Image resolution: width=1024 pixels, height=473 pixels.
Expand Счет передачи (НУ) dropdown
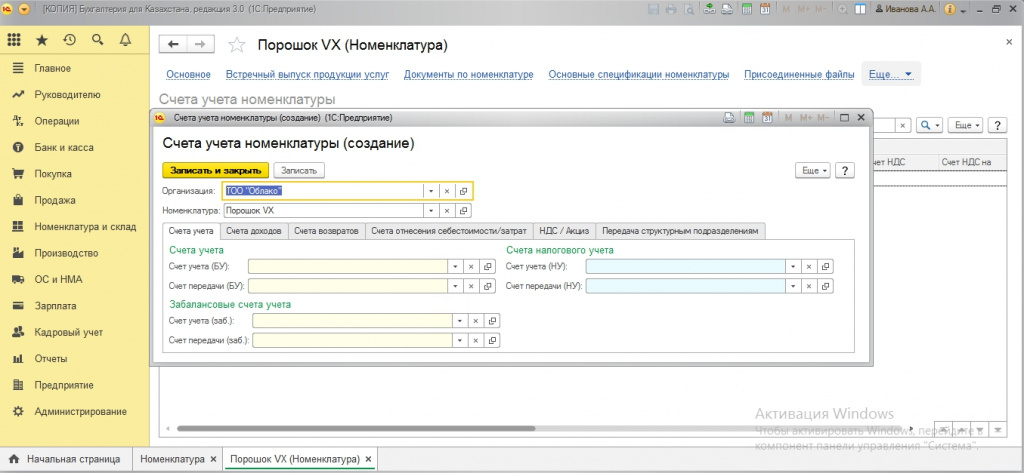[793, 286]
